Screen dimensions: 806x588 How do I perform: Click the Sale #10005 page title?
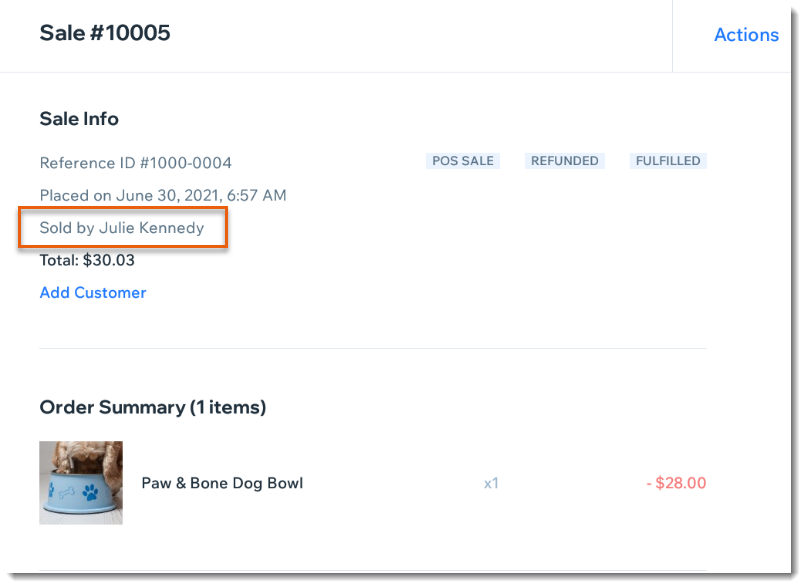tap(105, 33)
